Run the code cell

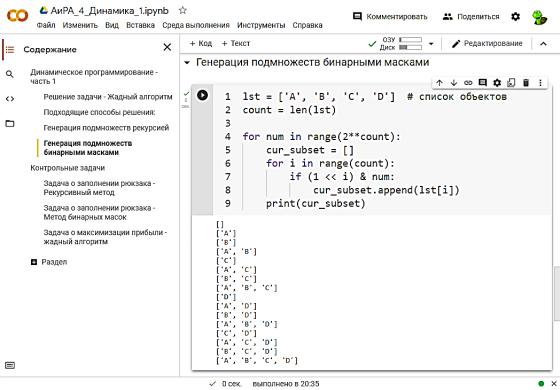[202, 95]
